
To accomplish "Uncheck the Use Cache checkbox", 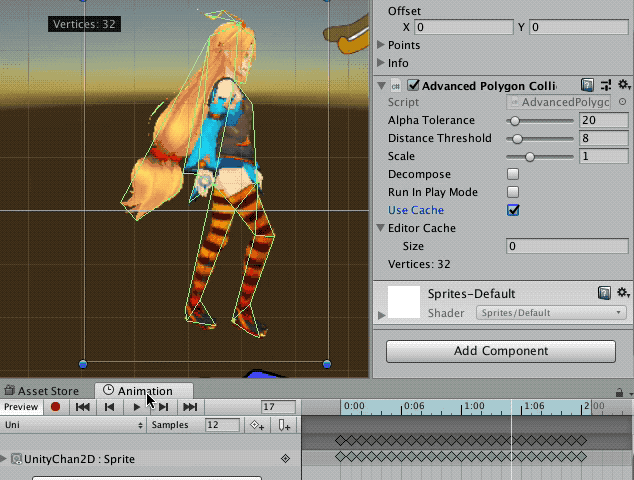I will click(513, 210).
